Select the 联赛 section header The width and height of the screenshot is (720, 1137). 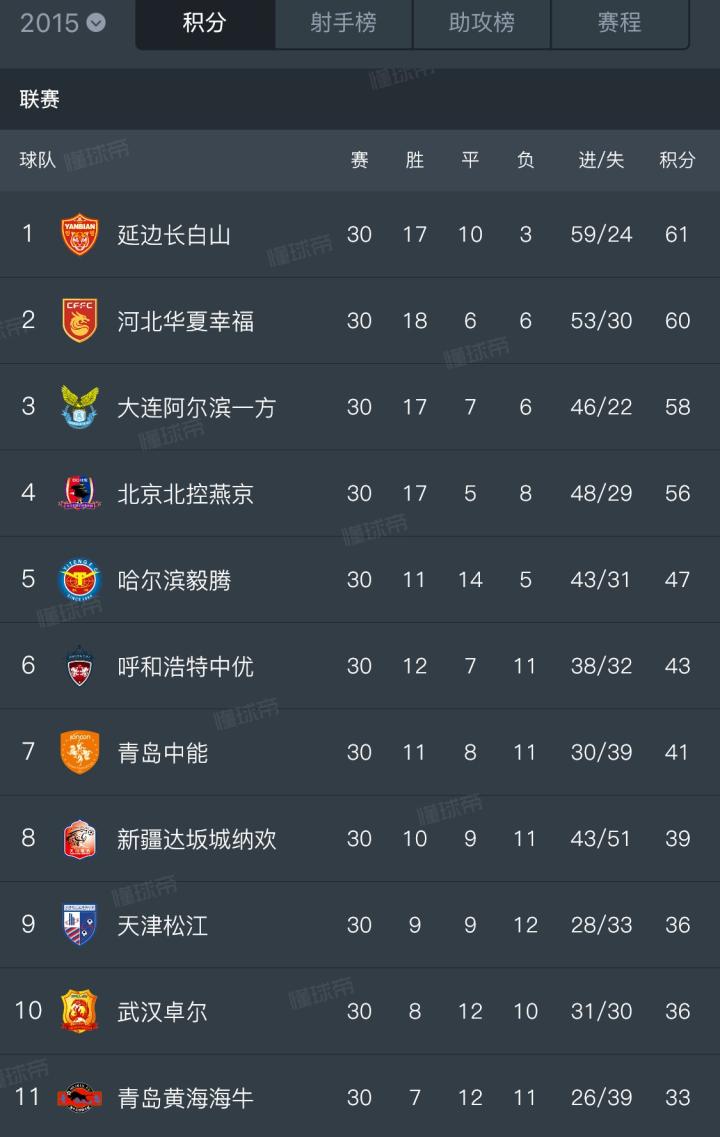40,99
